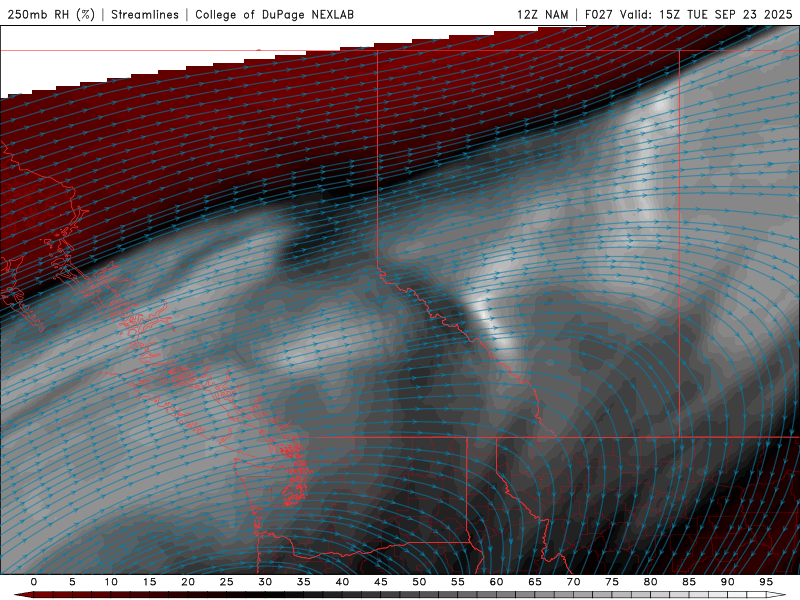Click the colorbar label "15"
The width and height of the screenshot is (800, 600).
[x=149, y=582]
